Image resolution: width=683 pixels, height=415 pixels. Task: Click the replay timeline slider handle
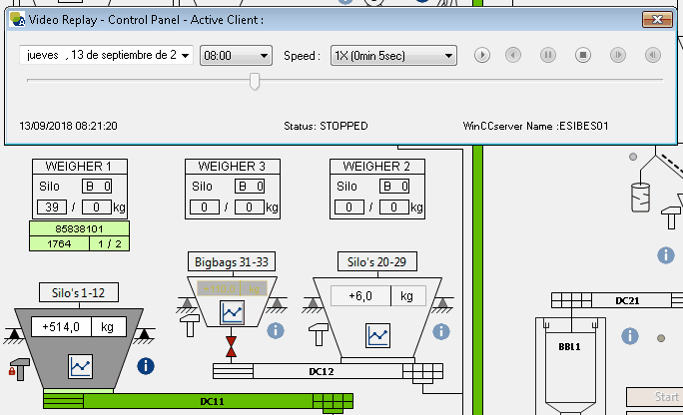[255, 80]
